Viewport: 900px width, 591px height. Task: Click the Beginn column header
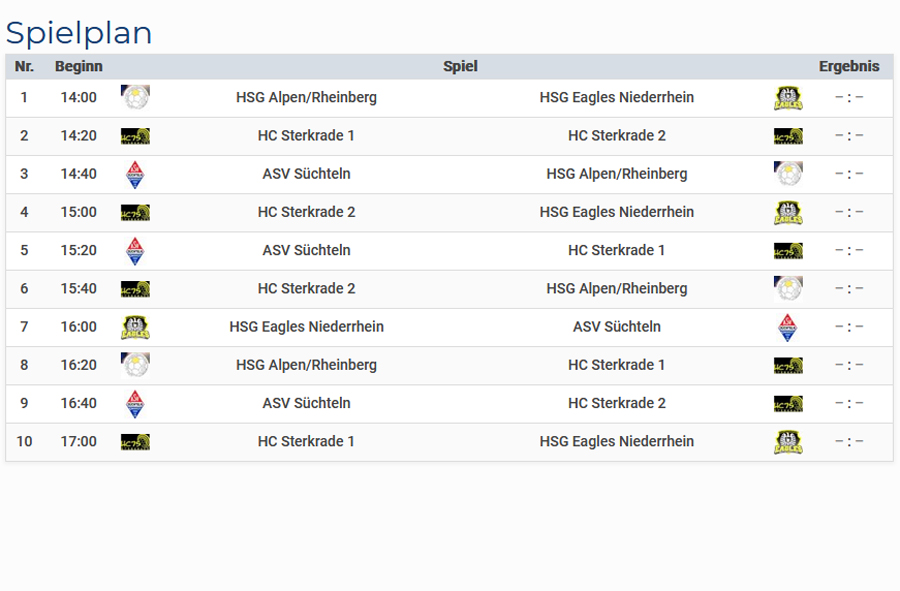[x=79, y=67]
